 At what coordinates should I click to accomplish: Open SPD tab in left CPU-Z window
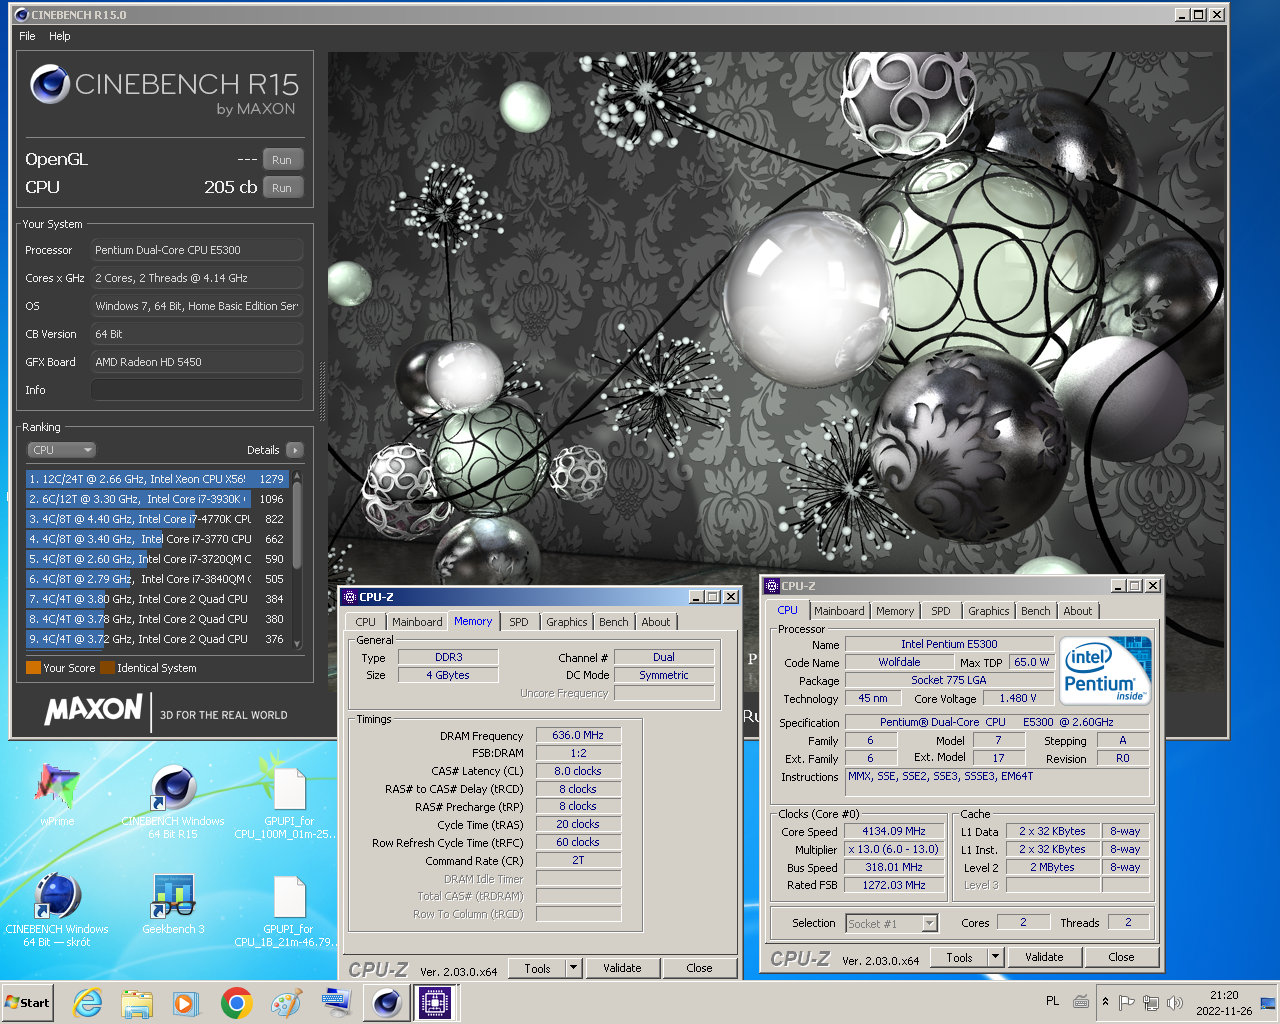click(x=519, y=622)
